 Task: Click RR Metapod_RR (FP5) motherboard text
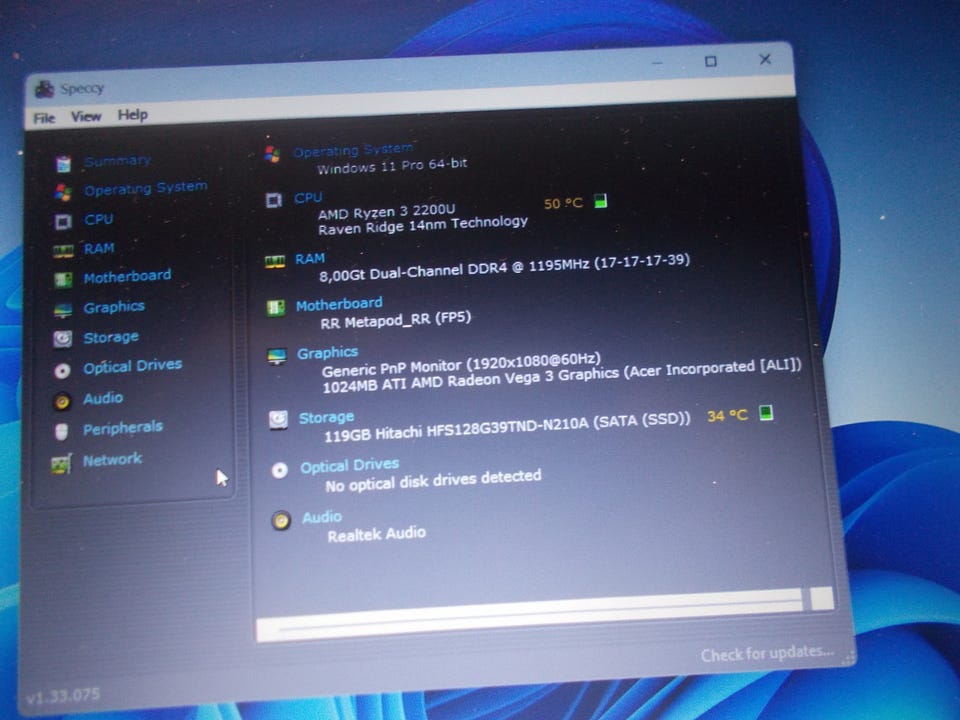point(396,320)
